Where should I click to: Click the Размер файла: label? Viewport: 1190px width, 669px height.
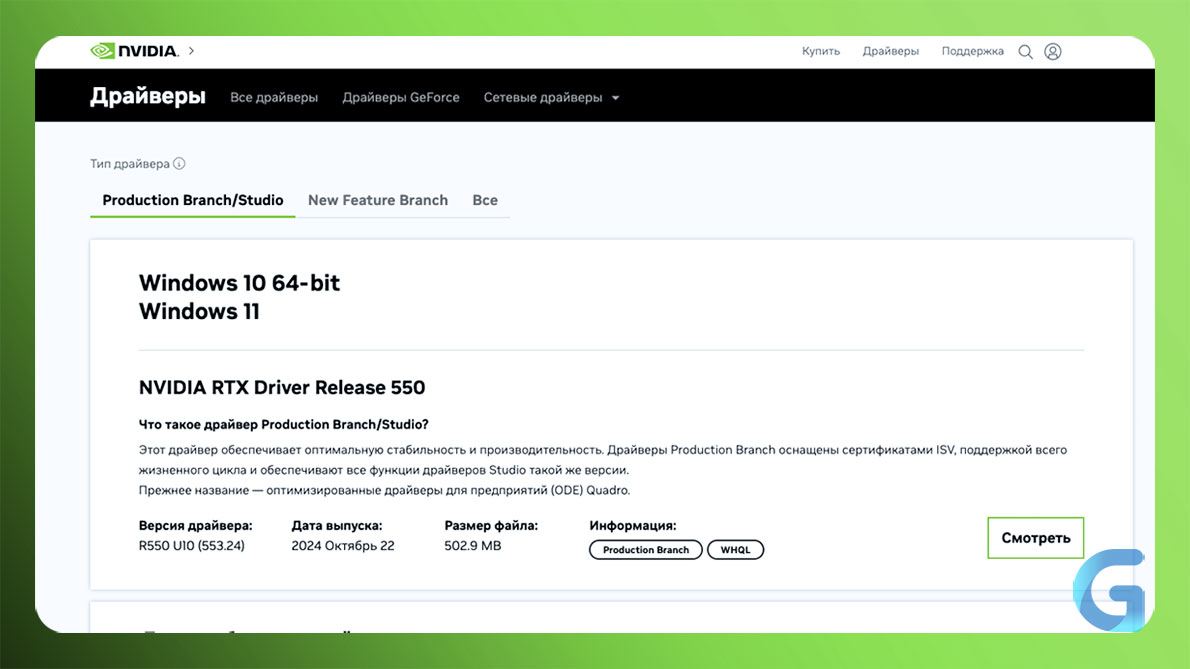491,525
